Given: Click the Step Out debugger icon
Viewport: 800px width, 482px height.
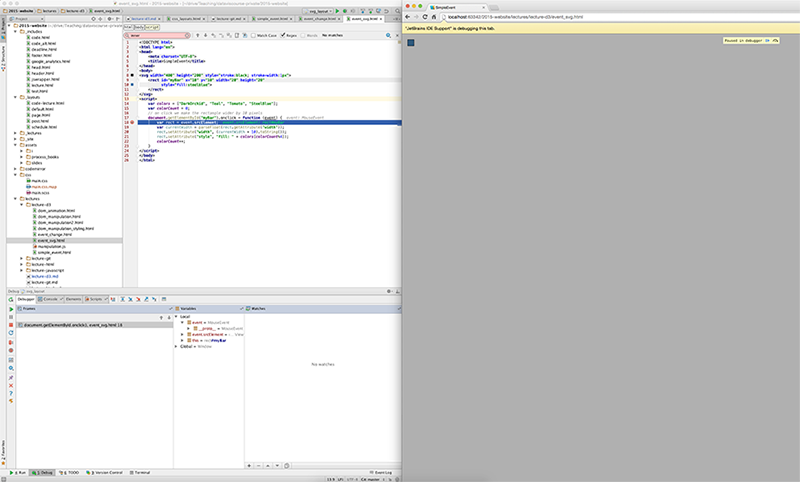Looking at the screenshot, I should click(x=146, y=299).
